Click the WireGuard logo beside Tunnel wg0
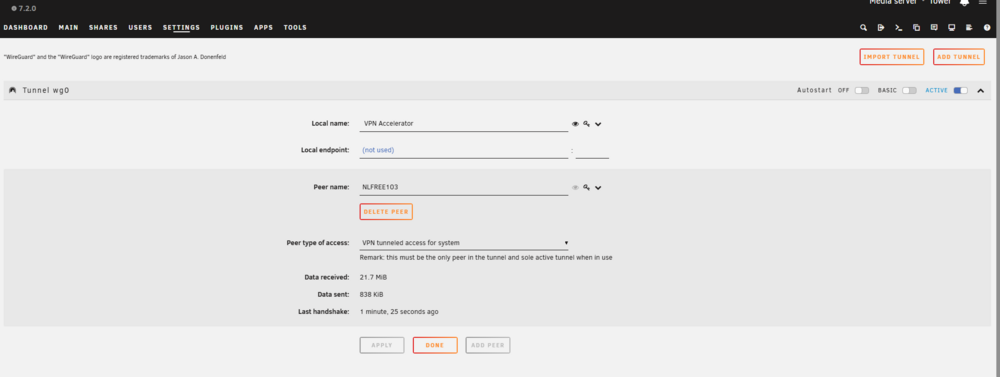The width and height of the screenshot is (1000, 377). 13,91
